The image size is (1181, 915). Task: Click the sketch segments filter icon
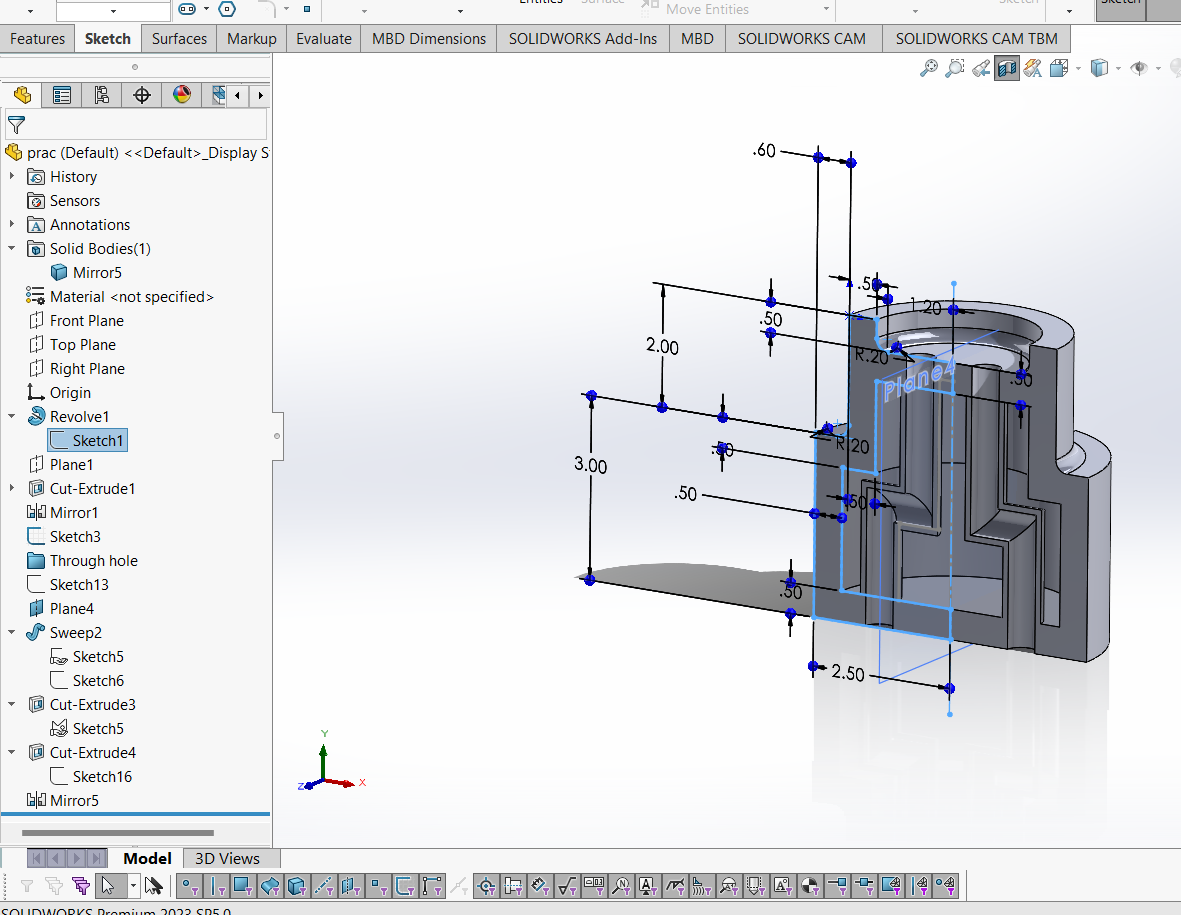pos(433,886)
